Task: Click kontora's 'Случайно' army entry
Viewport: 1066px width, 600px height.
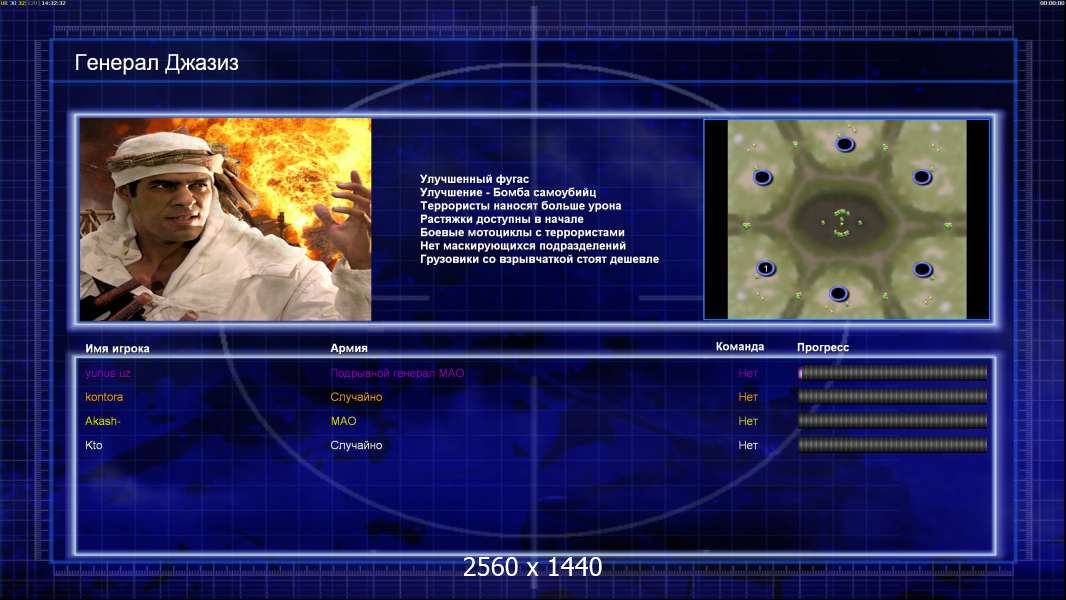Action: click(x=356, y=397)
